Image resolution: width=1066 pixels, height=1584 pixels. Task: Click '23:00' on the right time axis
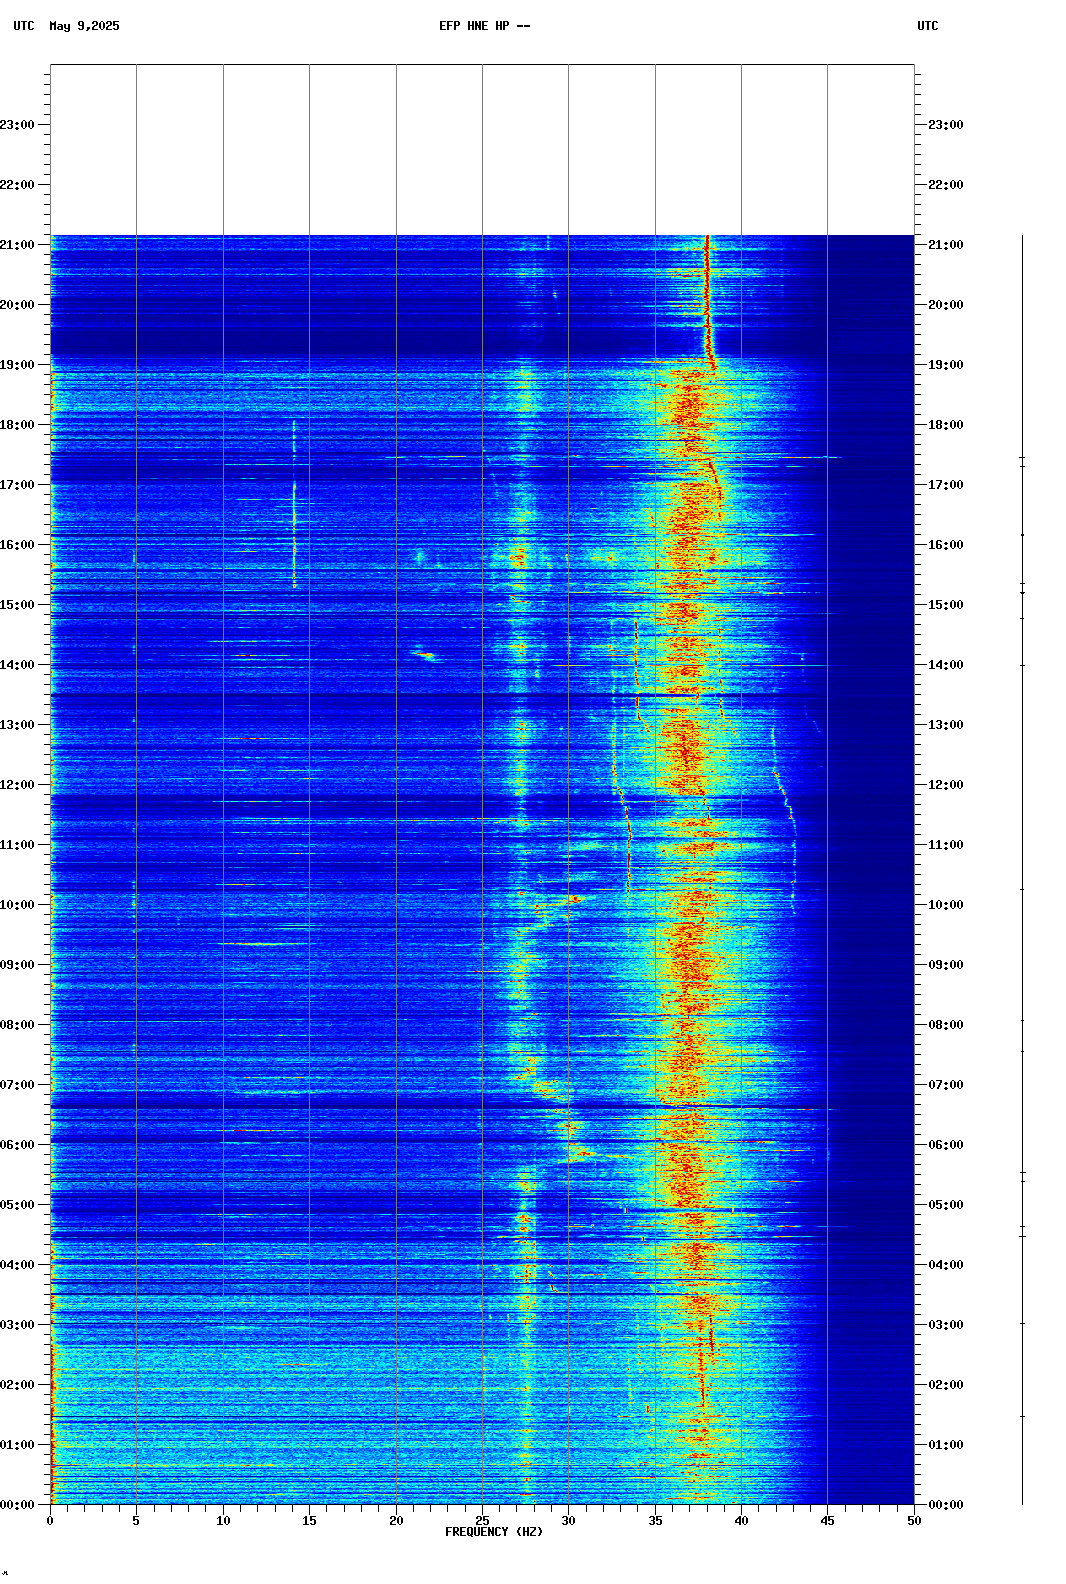(x=946, y=125)
